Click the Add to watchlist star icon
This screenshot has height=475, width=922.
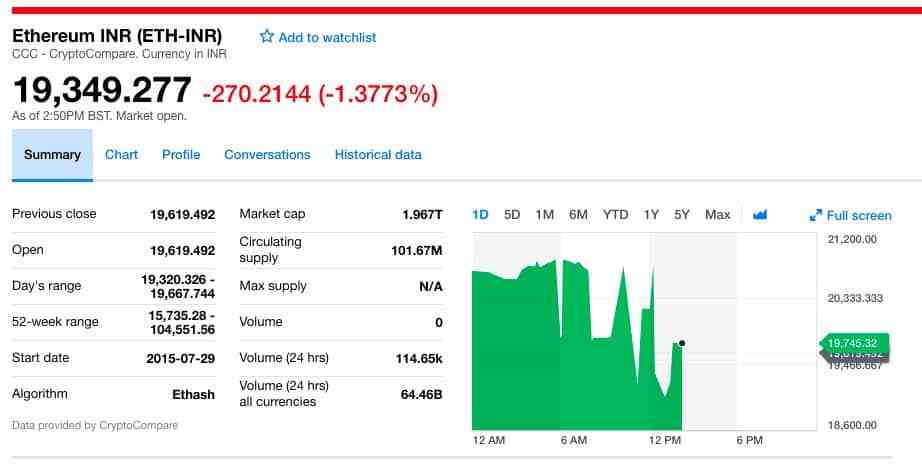pos(267,36)
